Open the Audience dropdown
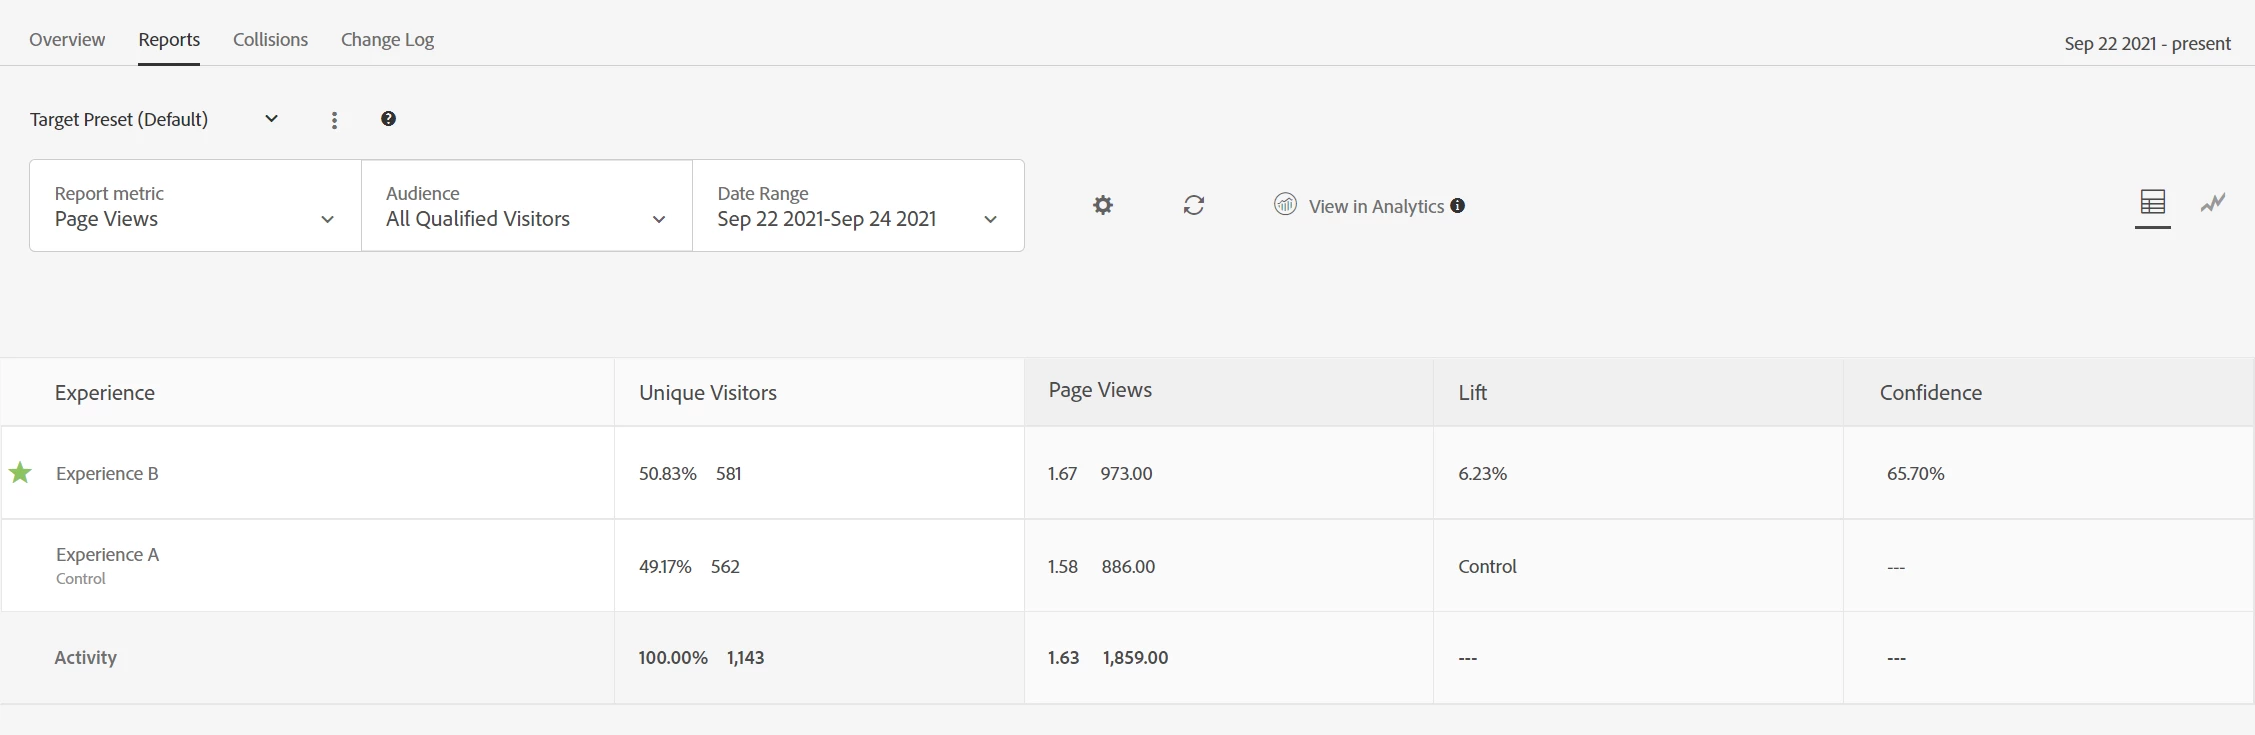The width and height of the screenshot is (2255, 735). (x=527, y=205)
